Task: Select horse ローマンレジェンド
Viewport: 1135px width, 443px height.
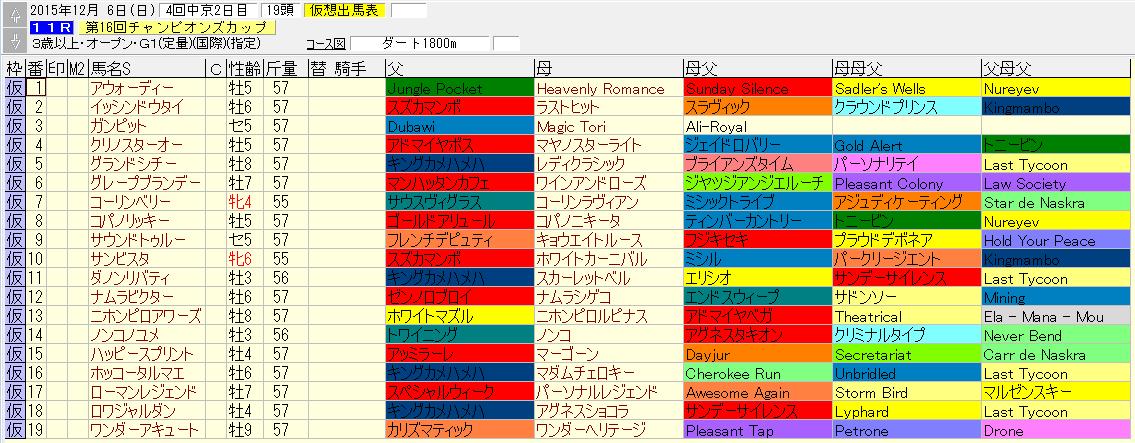Action: pos(147,392)
